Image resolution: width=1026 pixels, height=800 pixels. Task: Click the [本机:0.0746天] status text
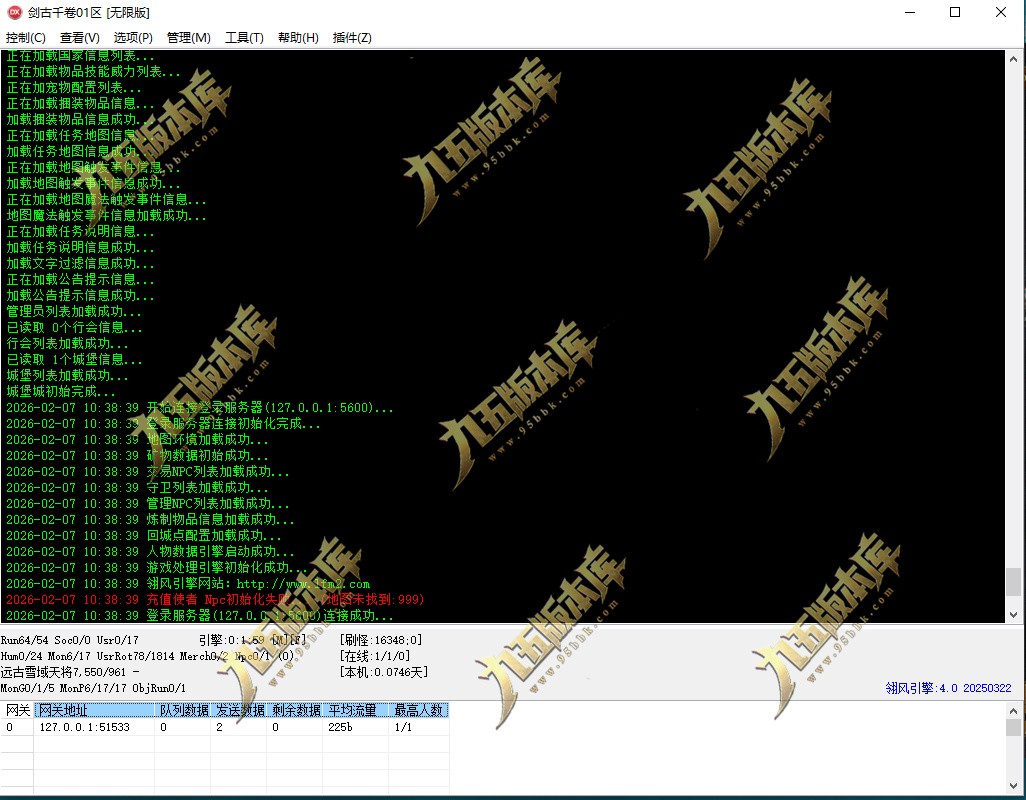[x=383, y=672]
